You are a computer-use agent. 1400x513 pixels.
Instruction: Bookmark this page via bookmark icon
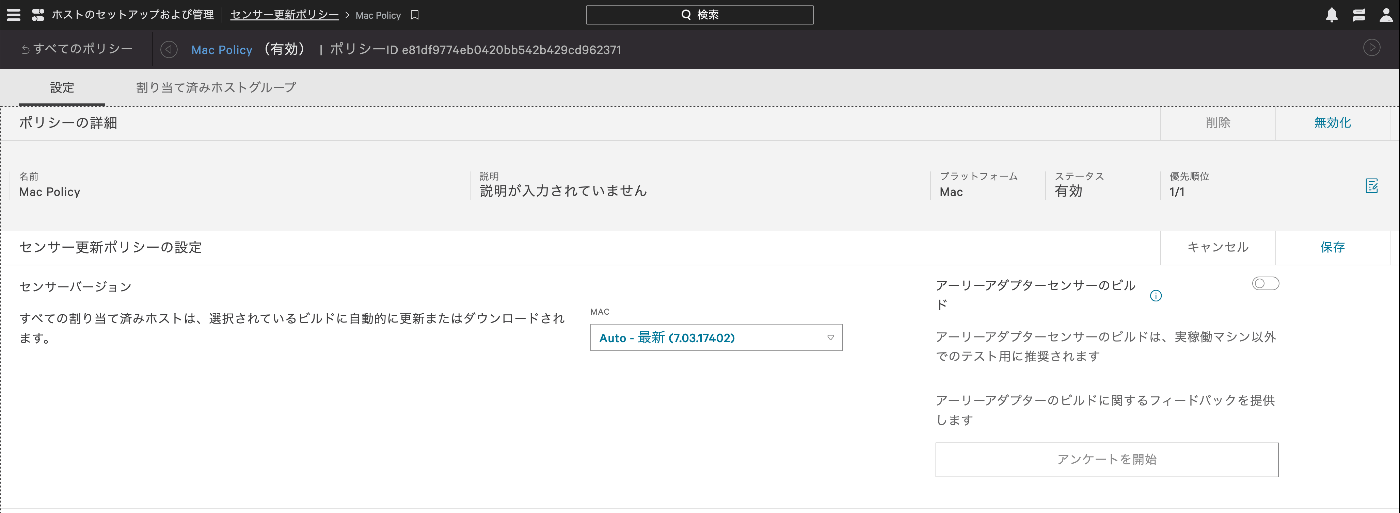[x=414, y=15]
